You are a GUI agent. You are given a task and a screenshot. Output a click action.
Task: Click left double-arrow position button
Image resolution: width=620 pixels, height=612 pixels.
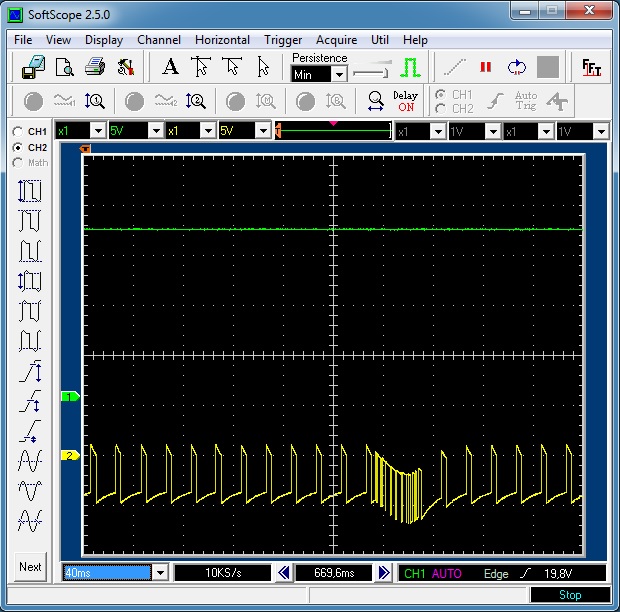pos(283,573)
